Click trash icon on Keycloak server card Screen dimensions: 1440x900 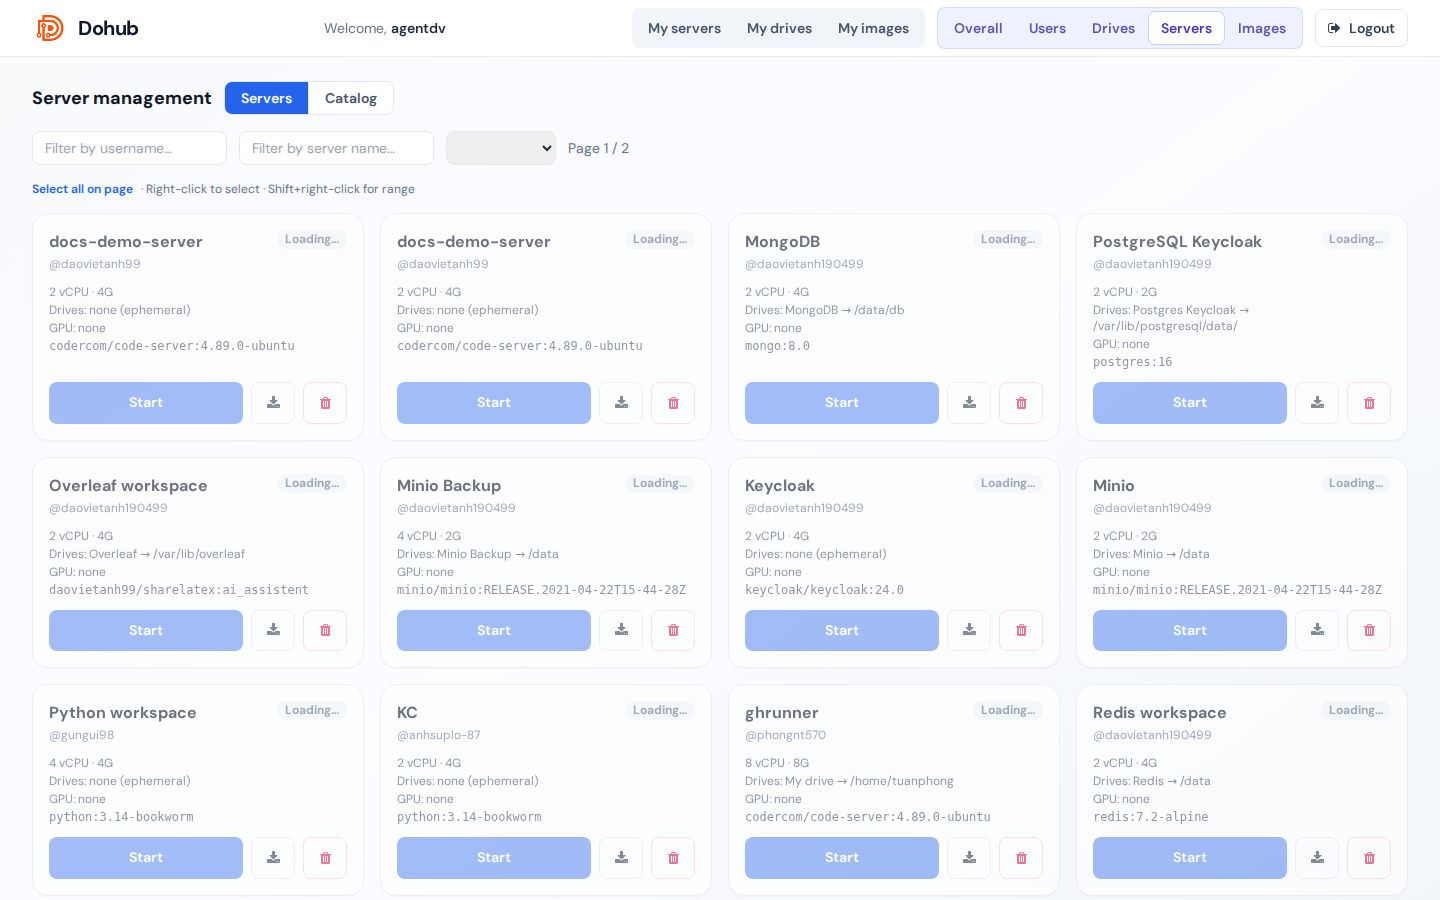coord(1021,631)
